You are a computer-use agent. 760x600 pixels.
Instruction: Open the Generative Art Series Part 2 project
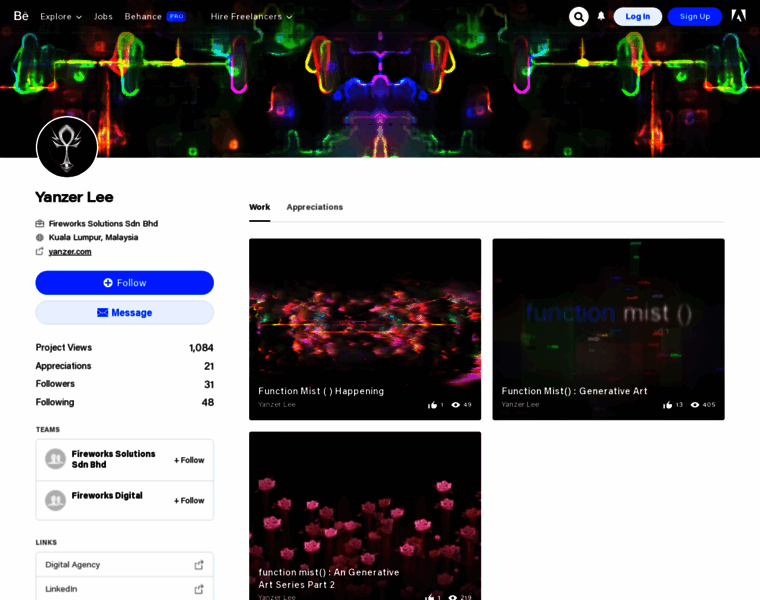365,516
